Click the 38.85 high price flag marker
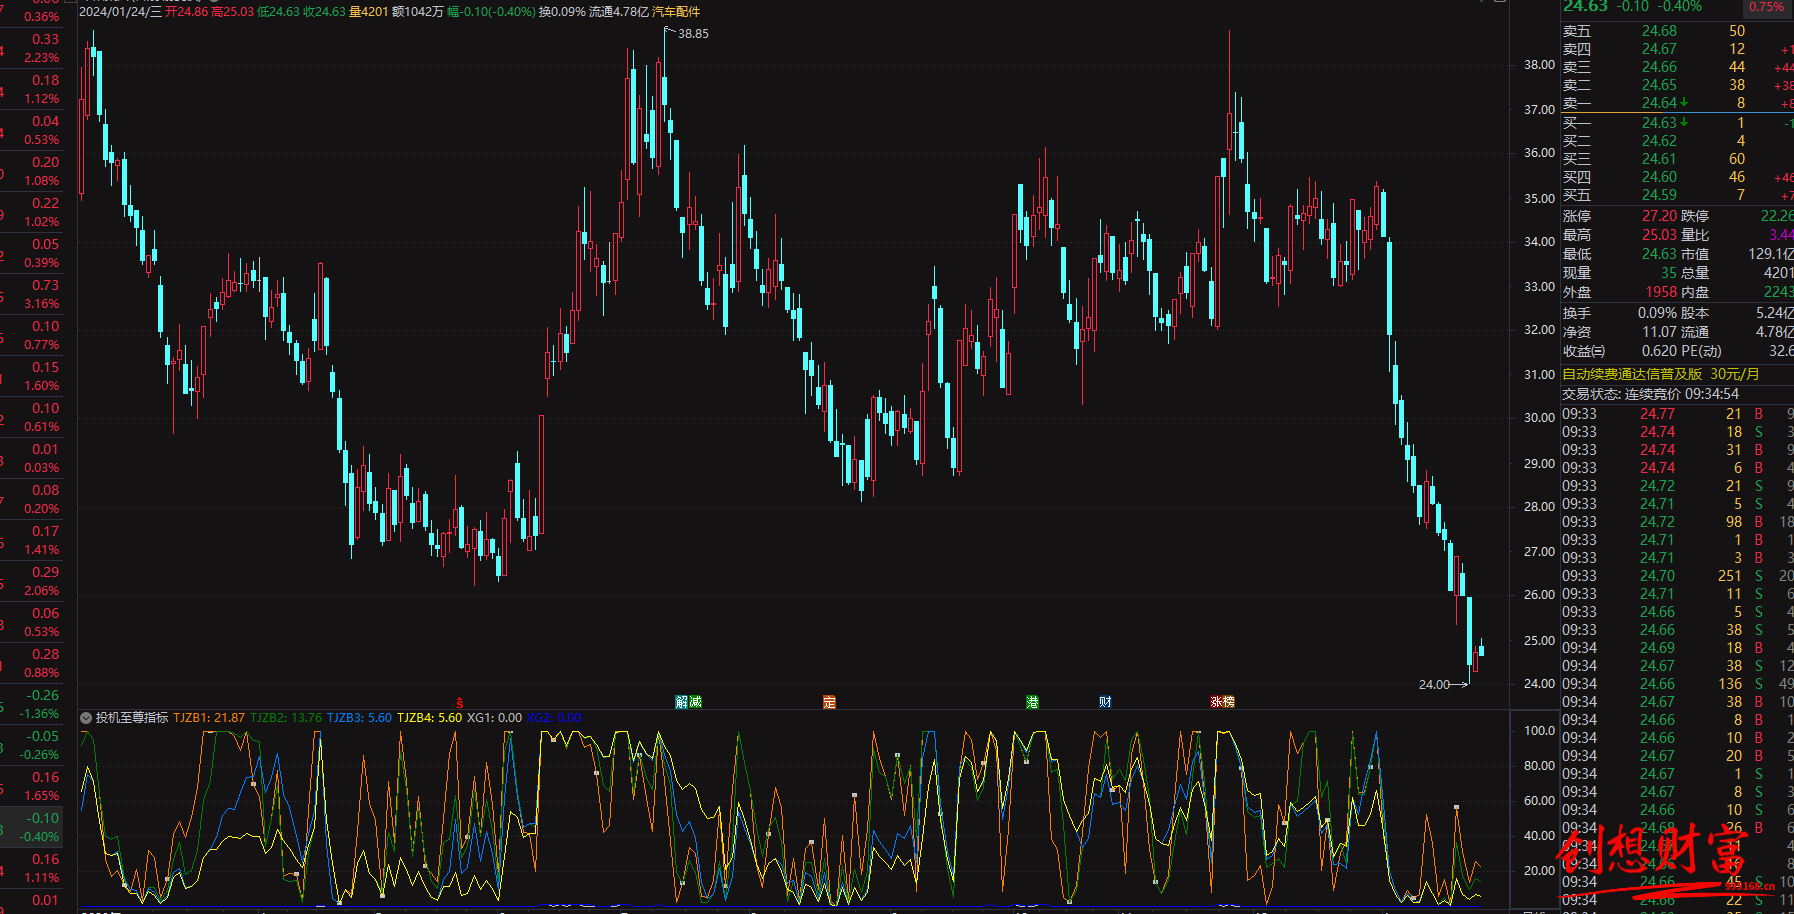The height and width of the screenshot is (914, 1794). [692, 34]
